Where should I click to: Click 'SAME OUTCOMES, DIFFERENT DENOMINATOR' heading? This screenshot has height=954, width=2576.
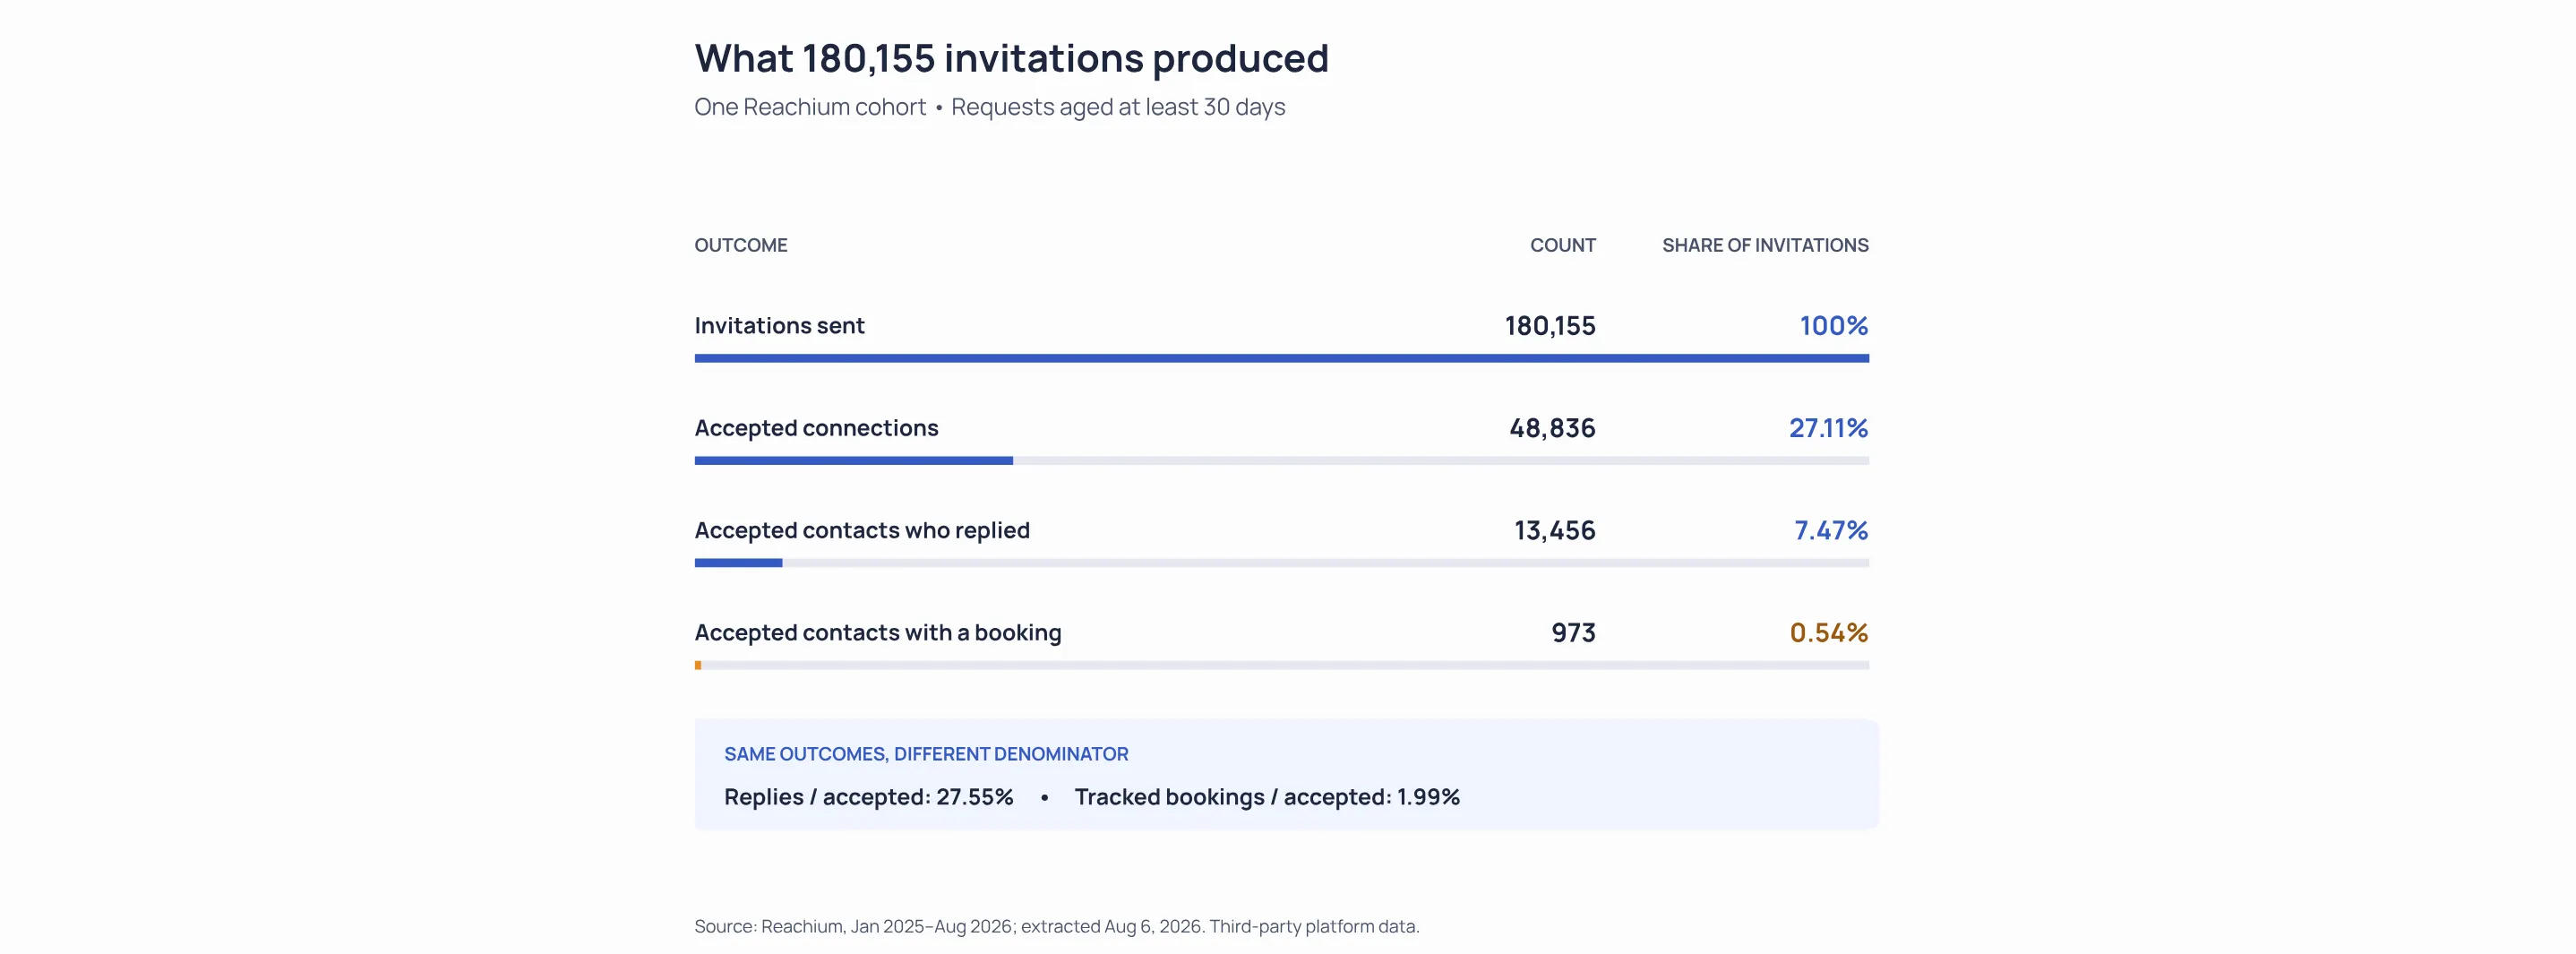[x=926, y=754]
